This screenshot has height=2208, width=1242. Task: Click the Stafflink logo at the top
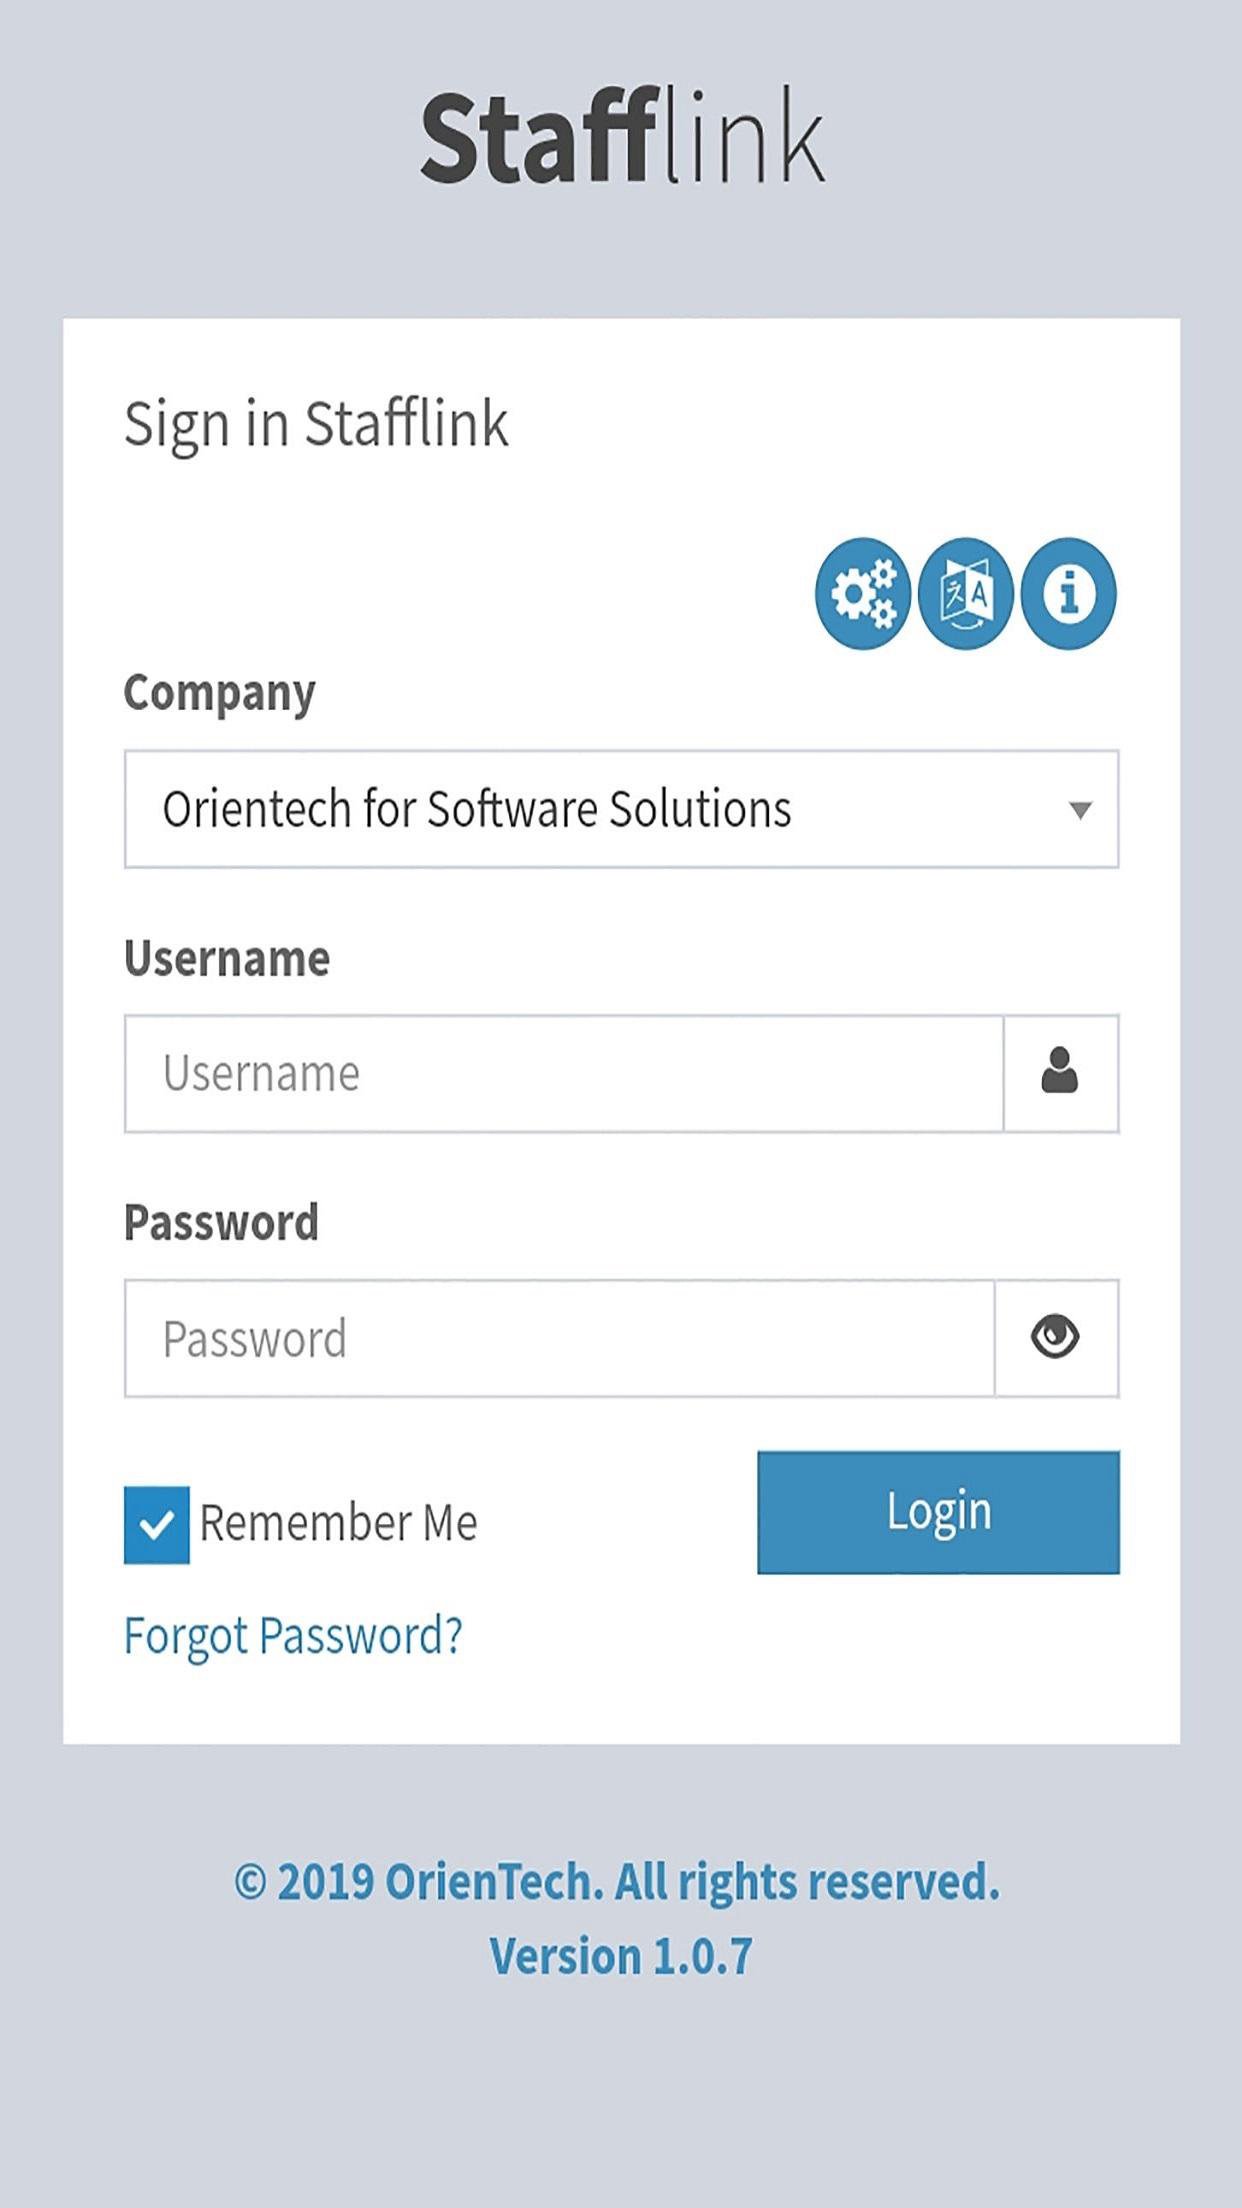coord(621,140)
